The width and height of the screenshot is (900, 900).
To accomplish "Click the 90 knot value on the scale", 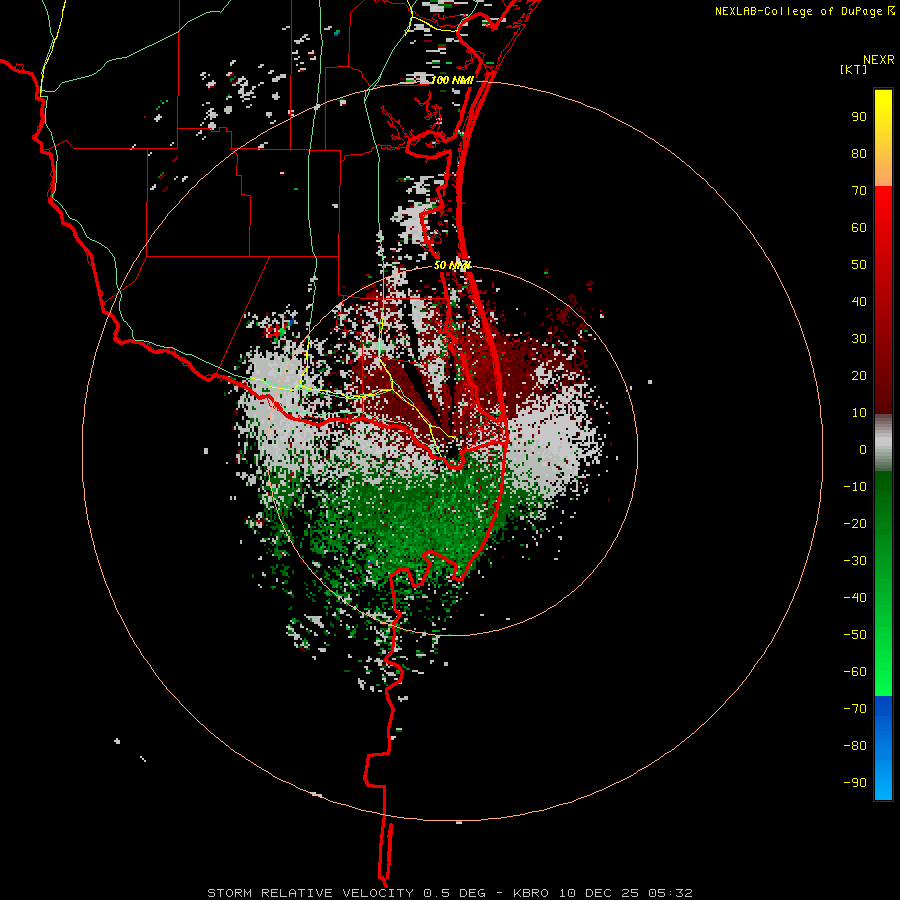I will pos(859,117).
